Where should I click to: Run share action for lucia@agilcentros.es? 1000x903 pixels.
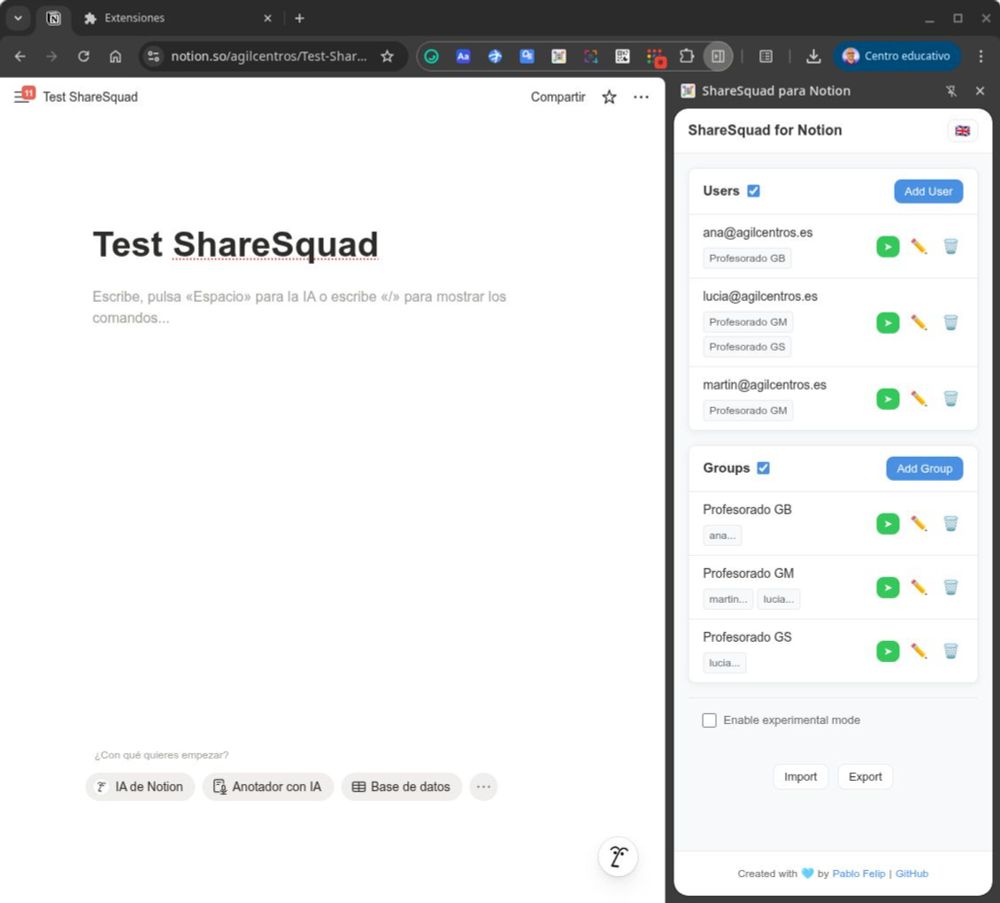click(x=888, y=323)
